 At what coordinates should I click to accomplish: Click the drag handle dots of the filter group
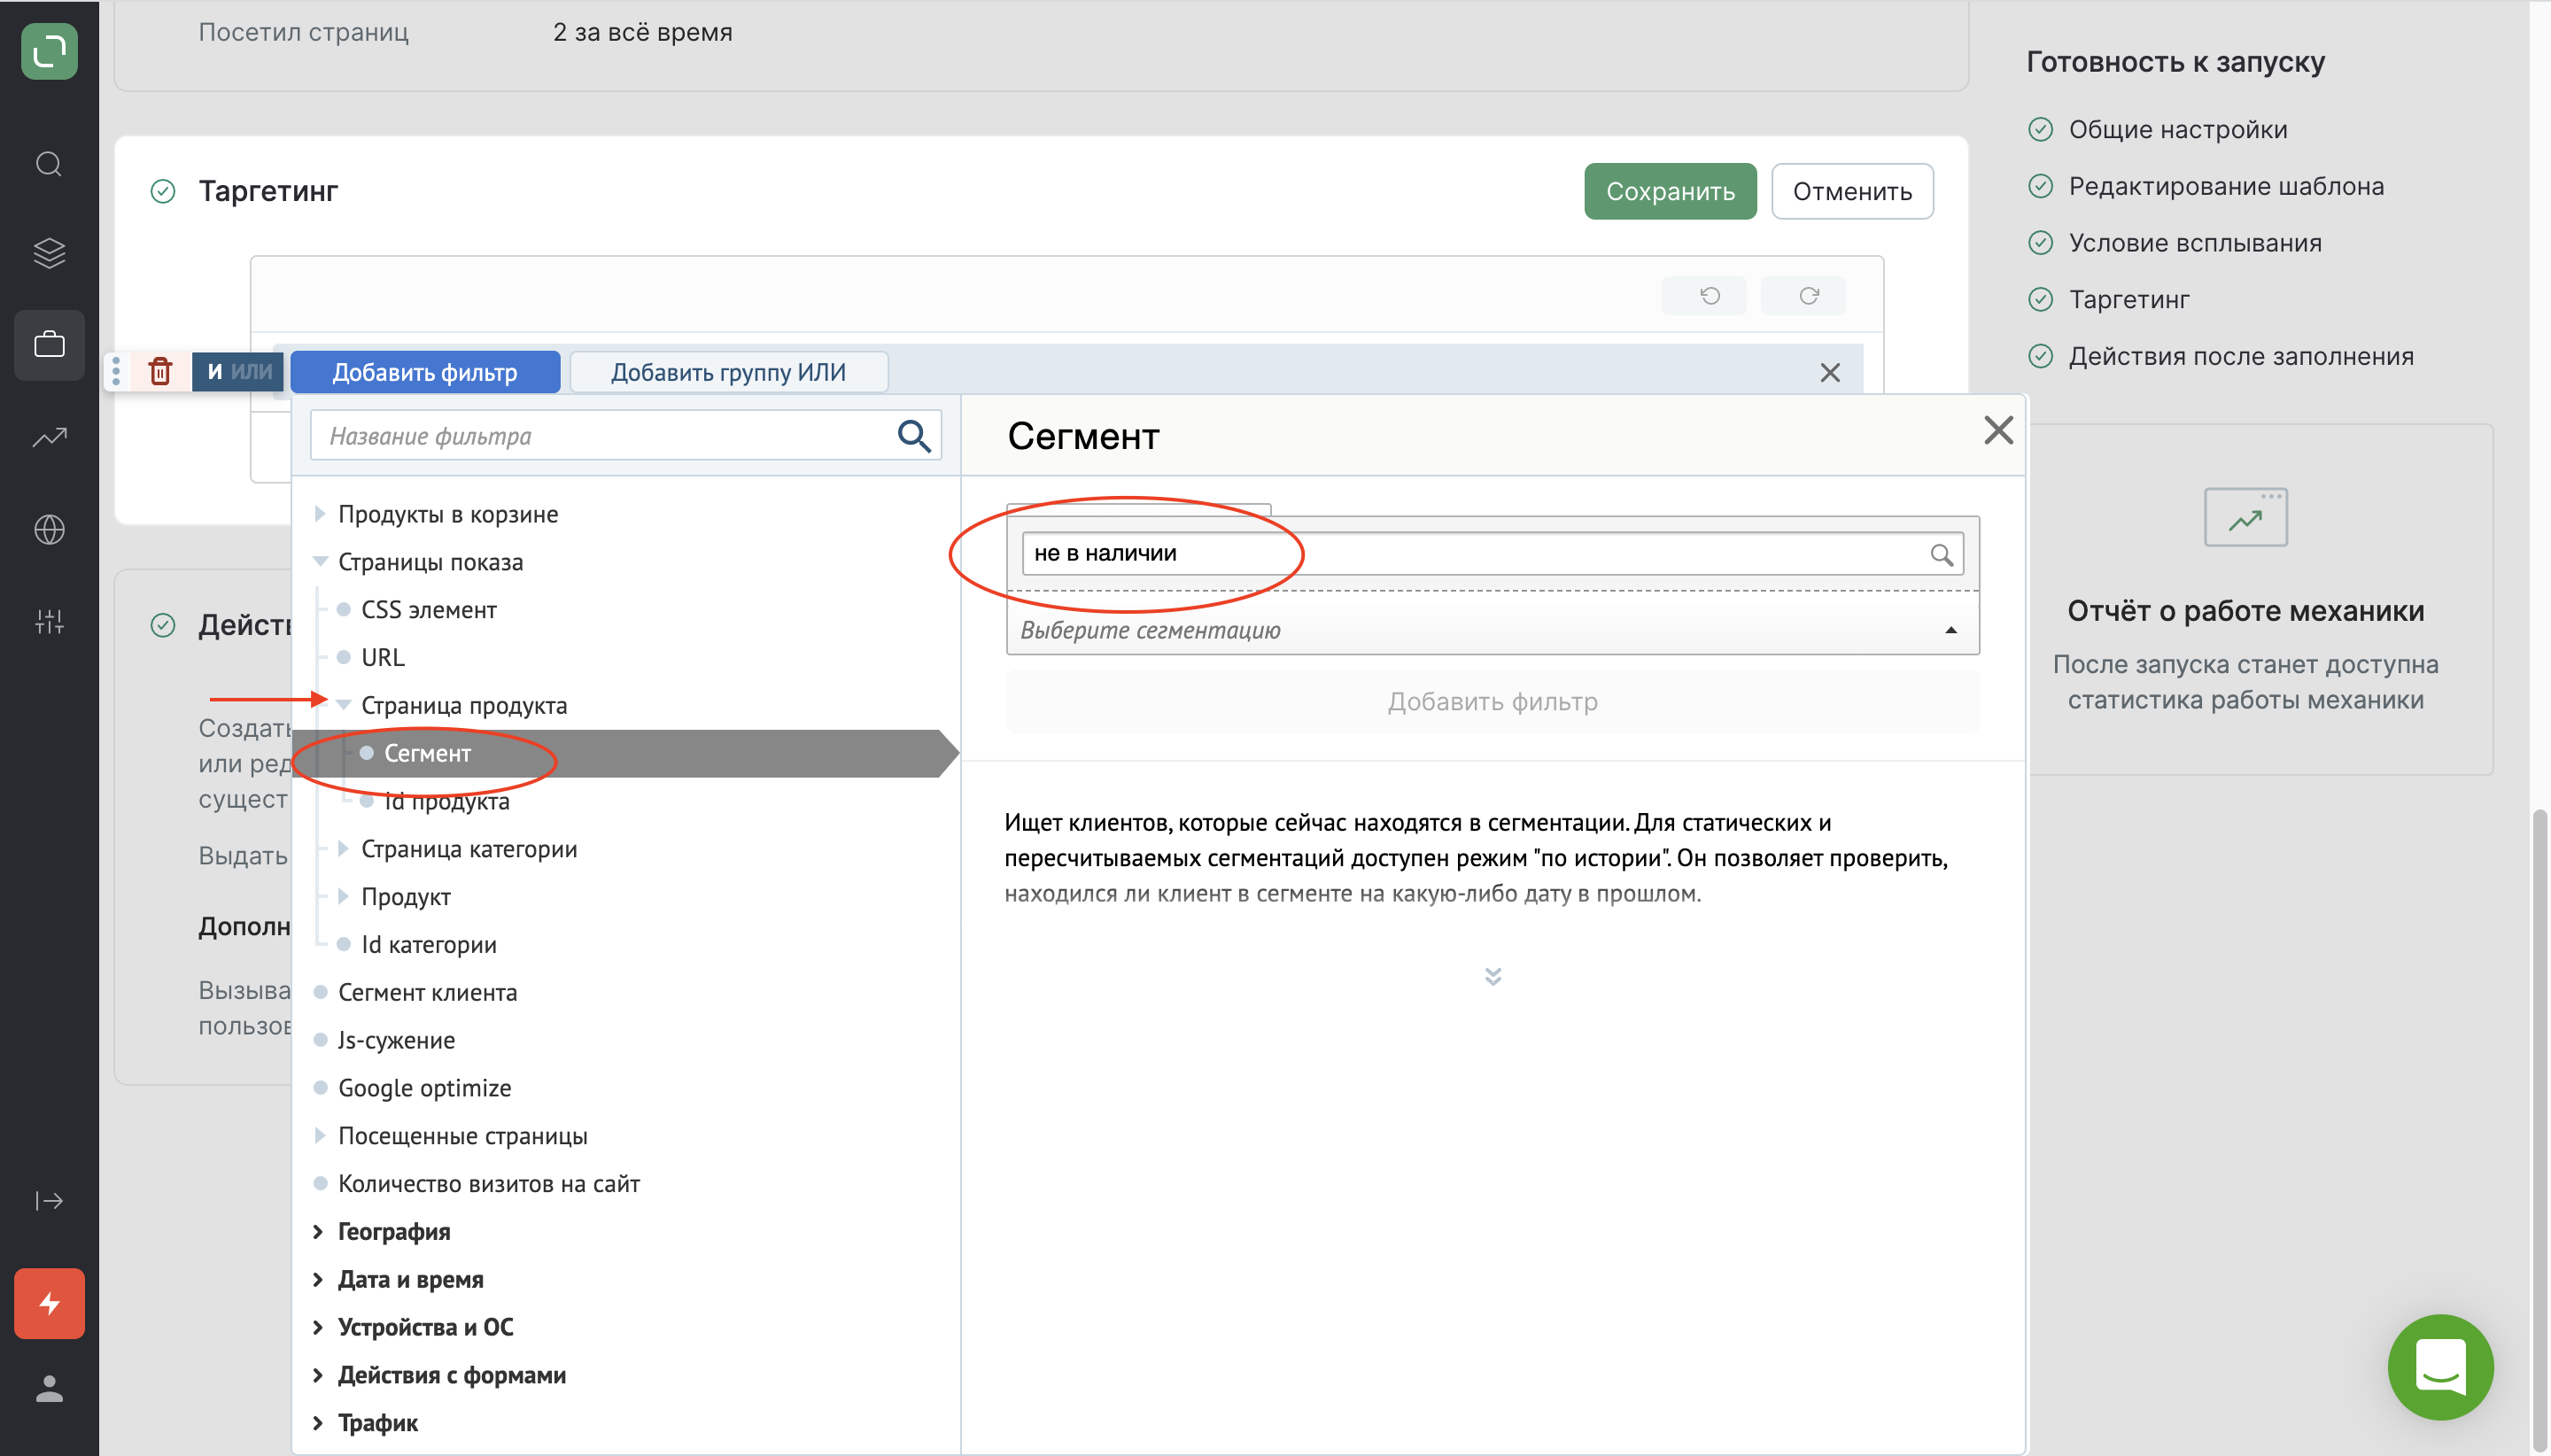point(116,371)
